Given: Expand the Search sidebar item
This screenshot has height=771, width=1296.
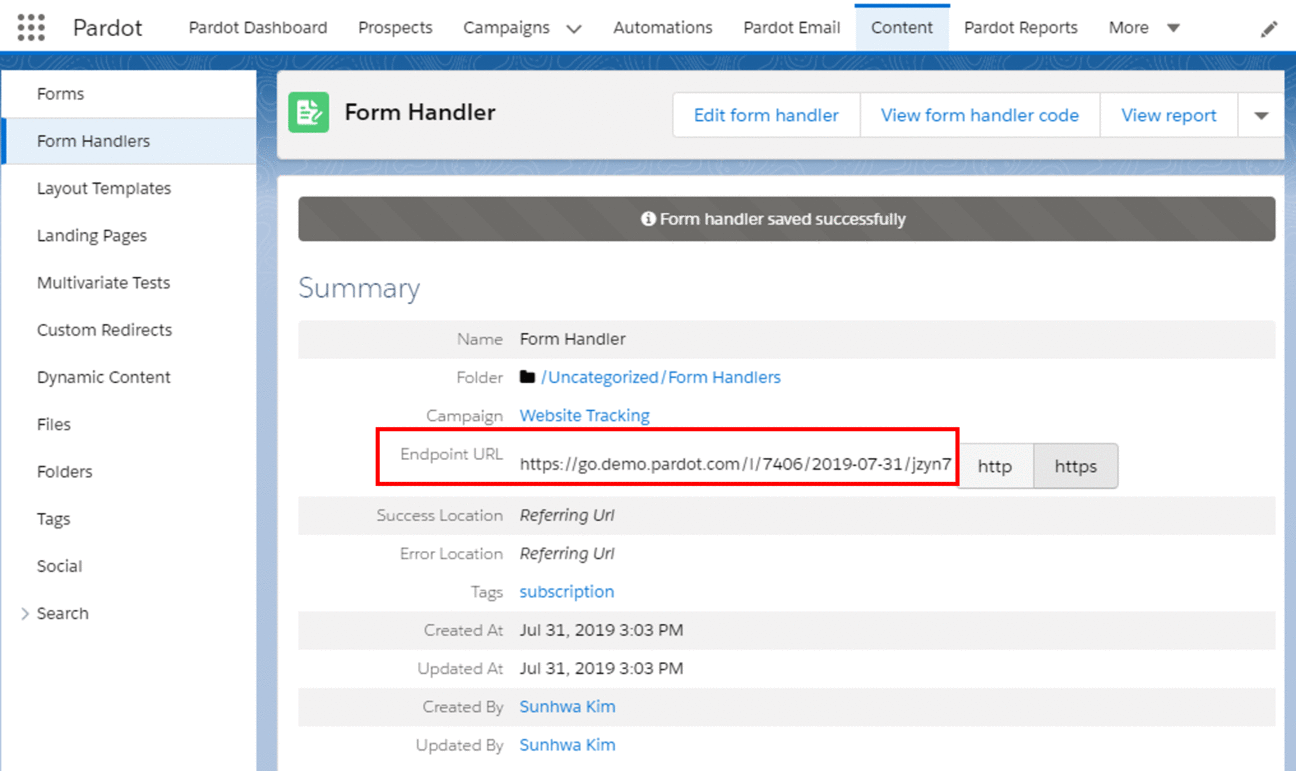Looking at the screenshot, I should 25,613.
